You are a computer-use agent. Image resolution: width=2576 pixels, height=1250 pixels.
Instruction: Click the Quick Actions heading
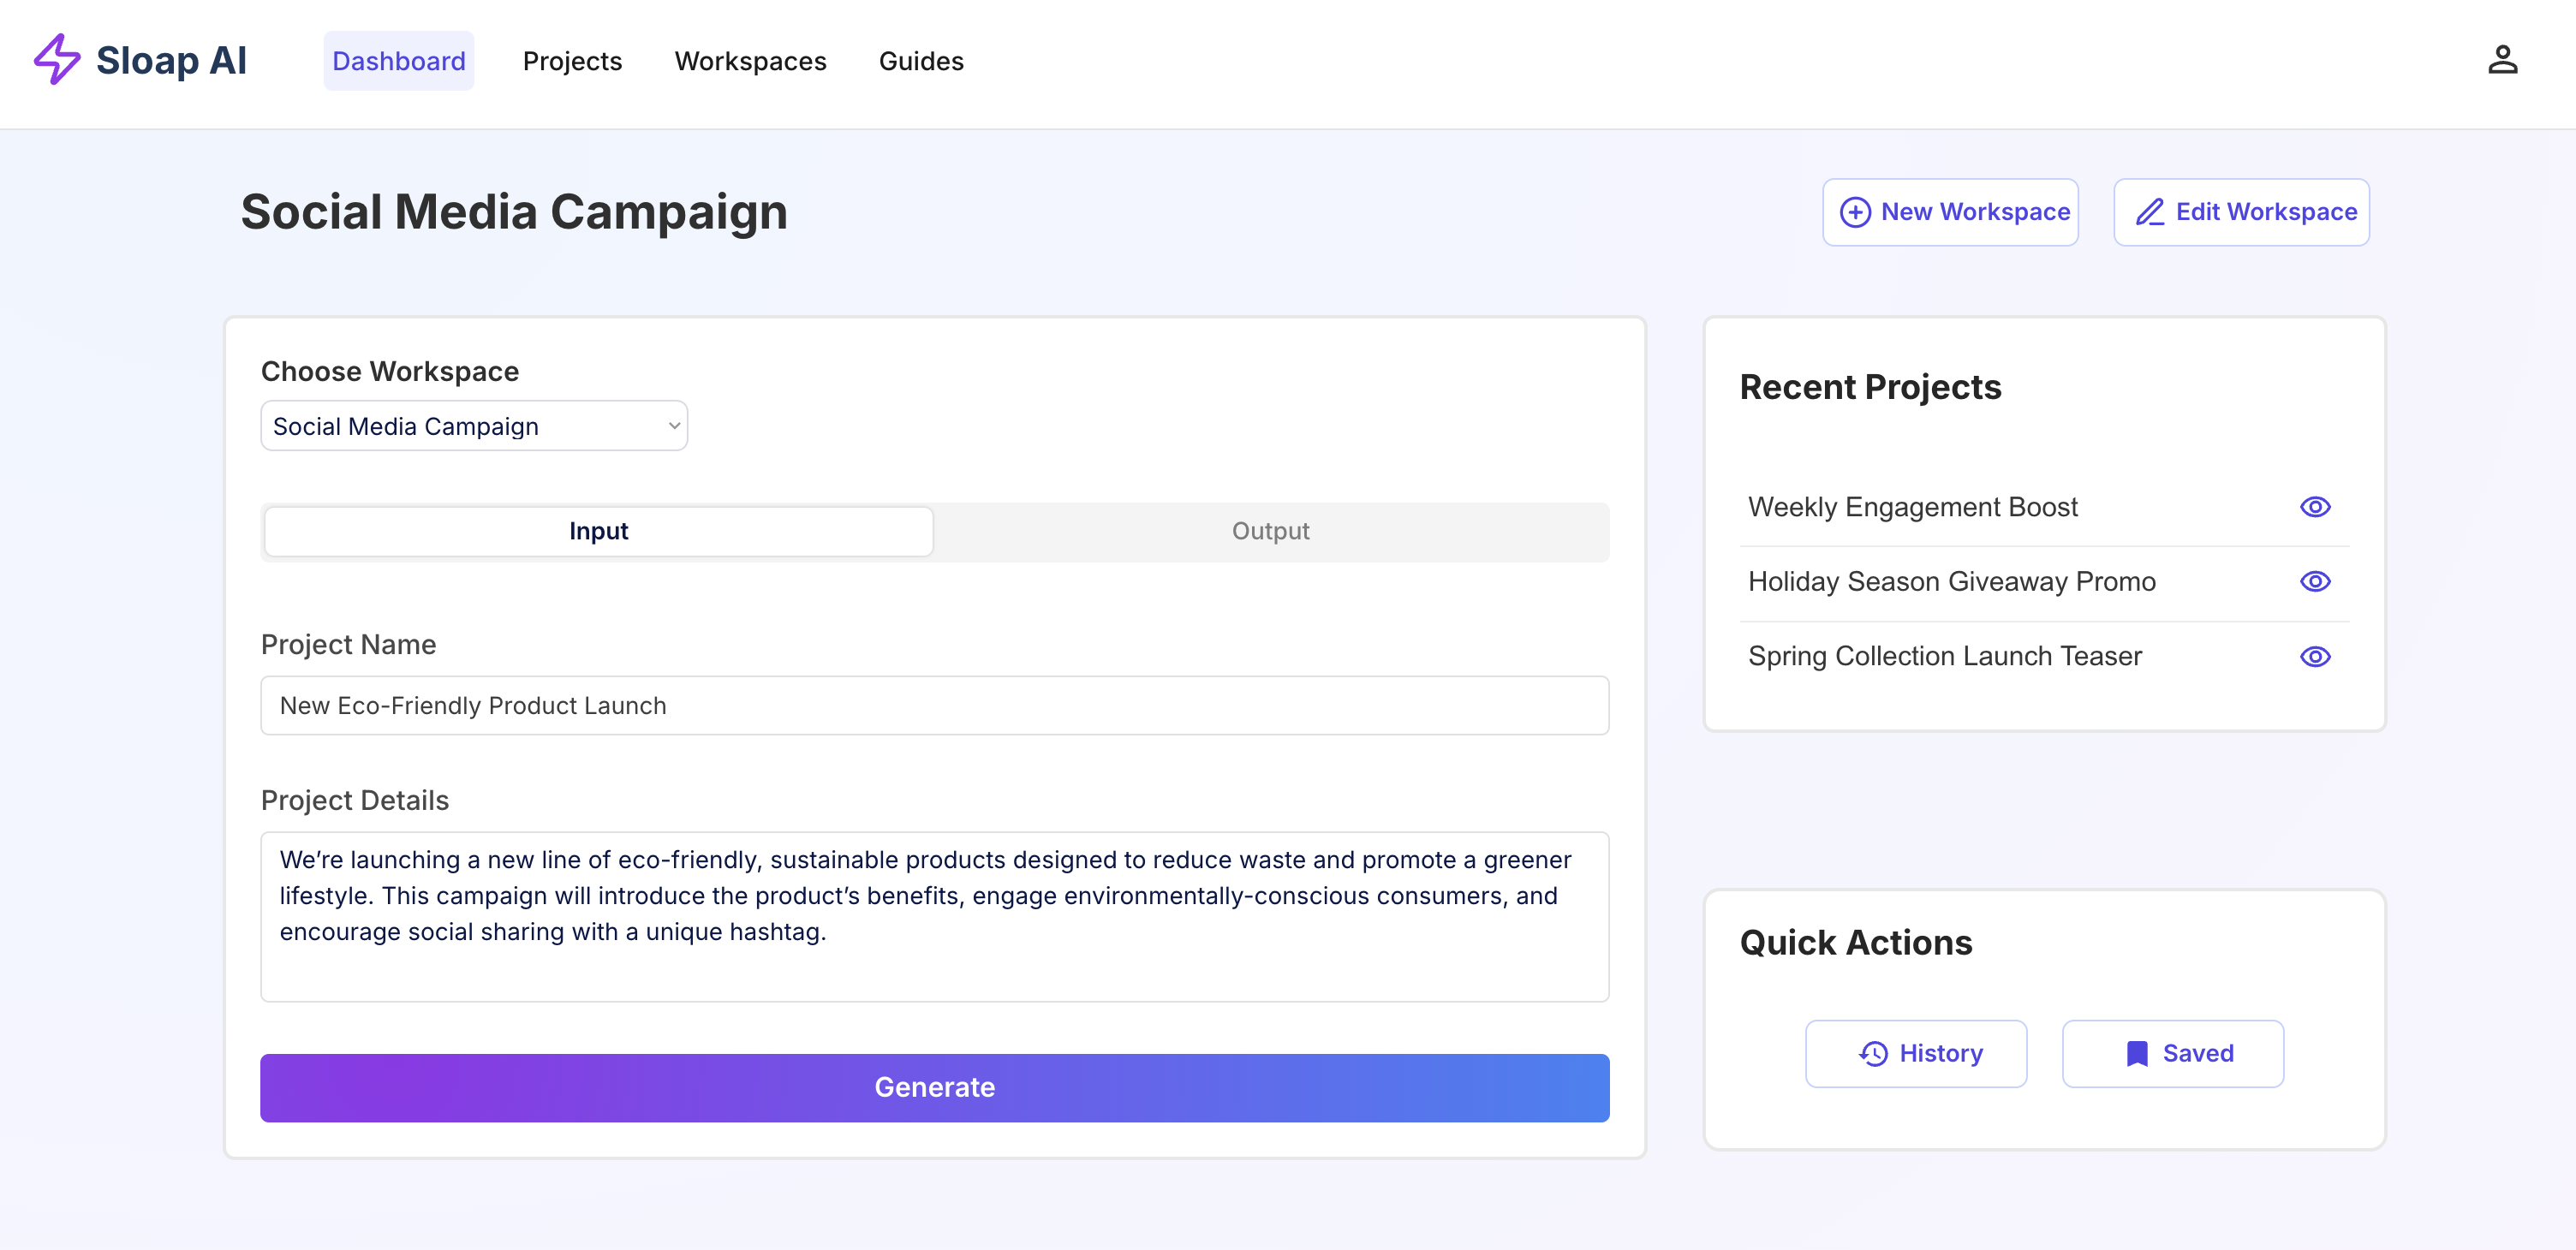1856,943
